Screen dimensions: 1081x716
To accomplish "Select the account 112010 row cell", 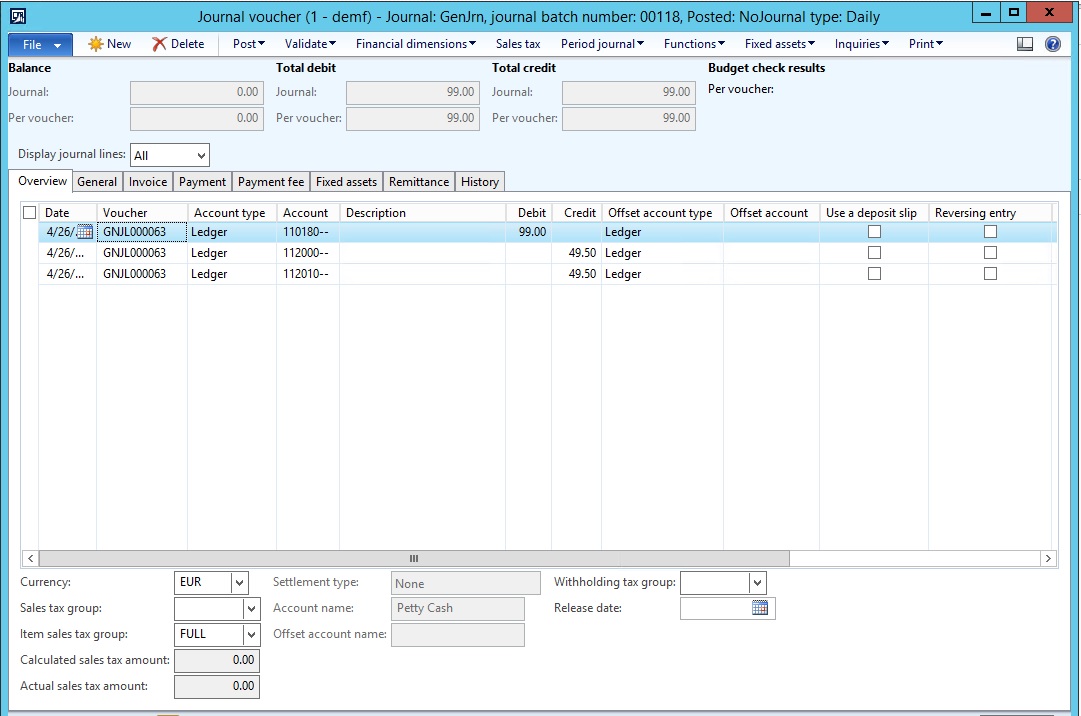I will click(306, 274).
